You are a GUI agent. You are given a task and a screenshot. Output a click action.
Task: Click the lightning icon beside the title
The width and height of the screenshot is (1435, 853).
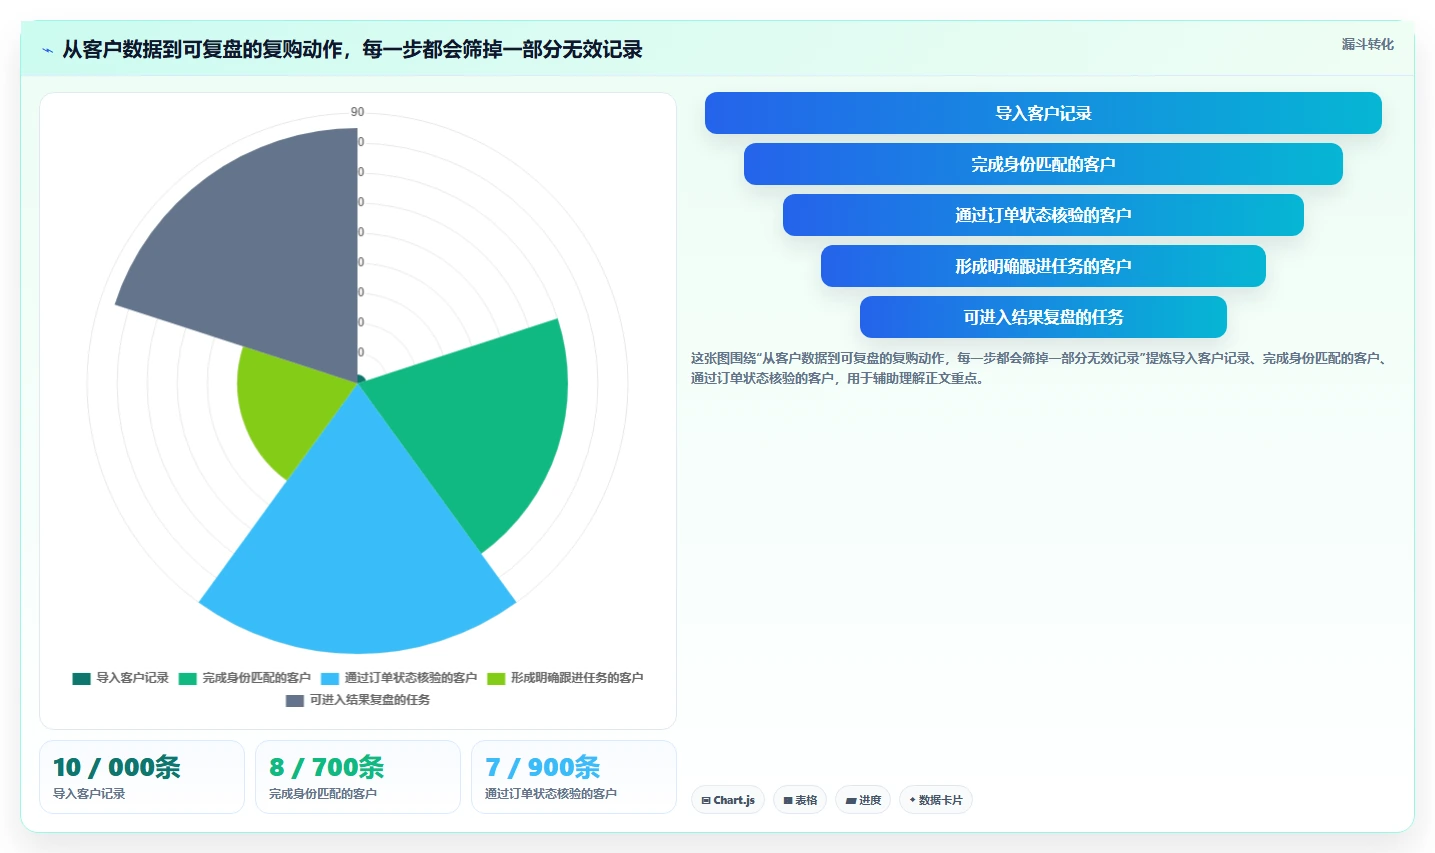47,50
